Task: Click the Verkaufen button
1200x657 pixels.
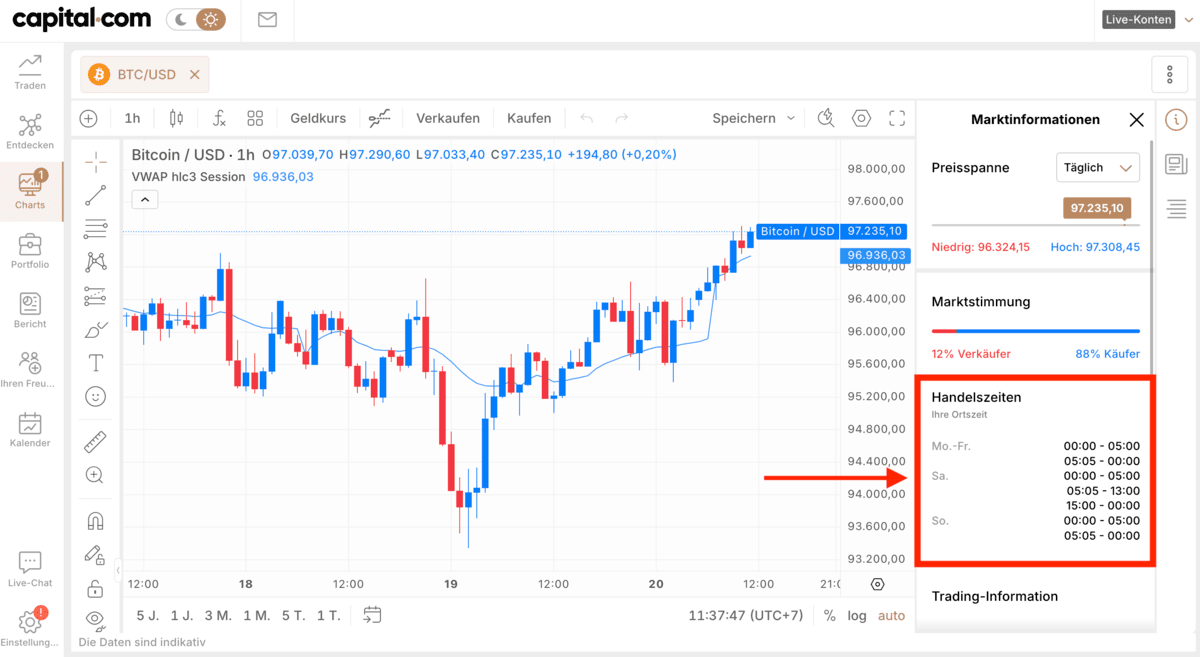Action: (x=448, y=118)
